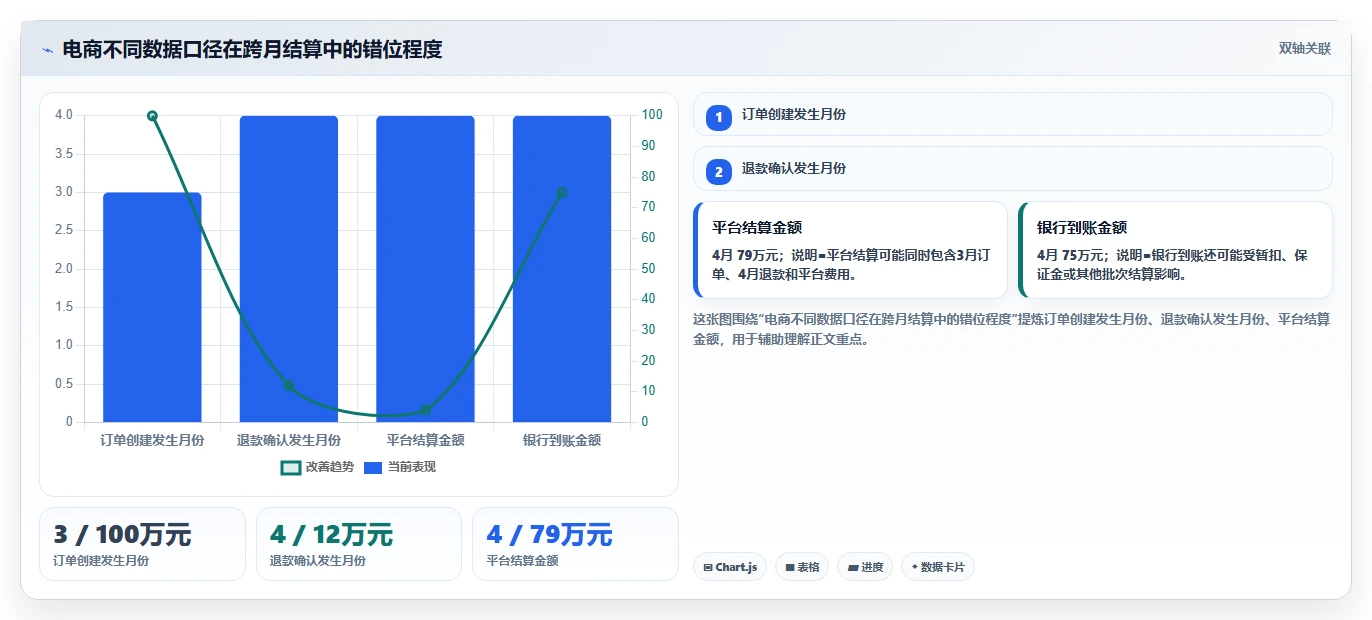Select step 1 订单创建发生月份 row
Image resolution: width=1372 pixels, height=620 pixels.
point(1012,114)
